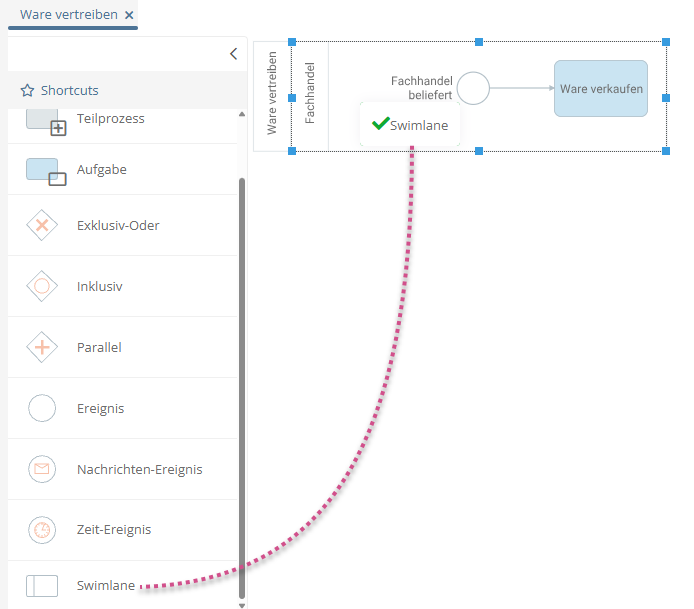Select the Exklusiv-Oder gateway icon
694x609 pixels.
[x=42, y=225]
